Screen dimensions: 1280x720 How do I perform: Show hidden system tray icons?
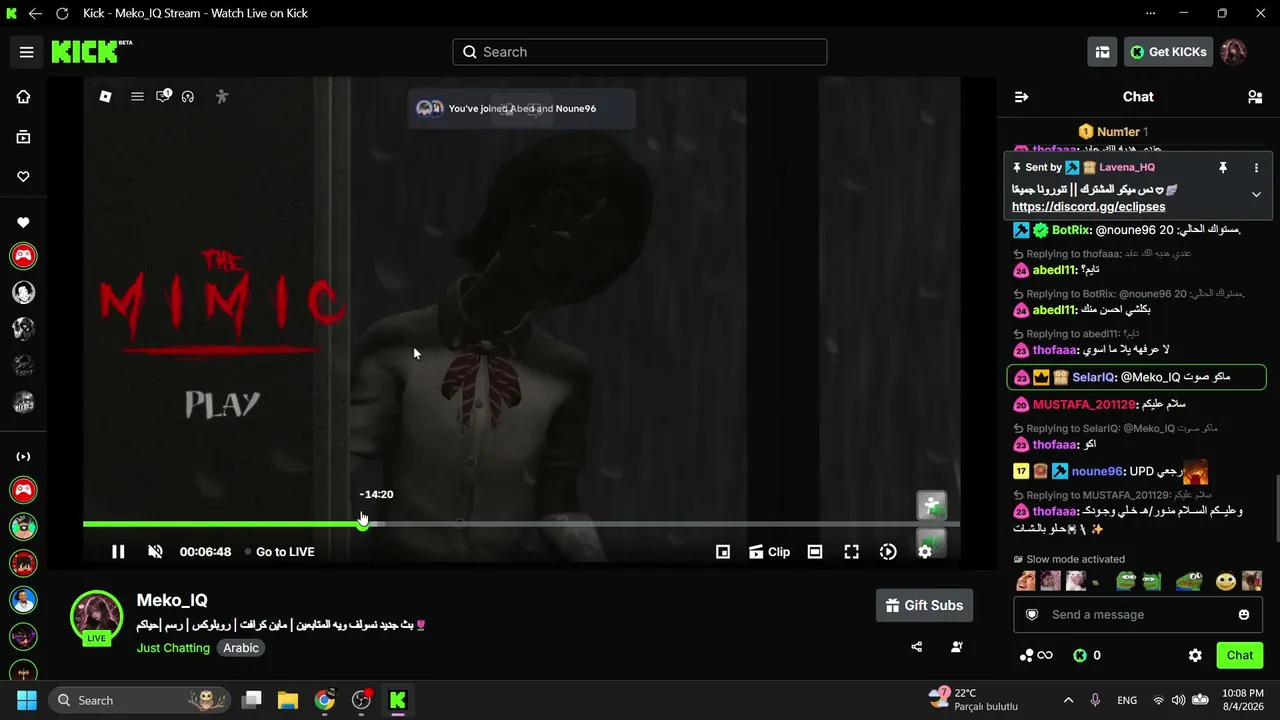tap(1068, 701)
